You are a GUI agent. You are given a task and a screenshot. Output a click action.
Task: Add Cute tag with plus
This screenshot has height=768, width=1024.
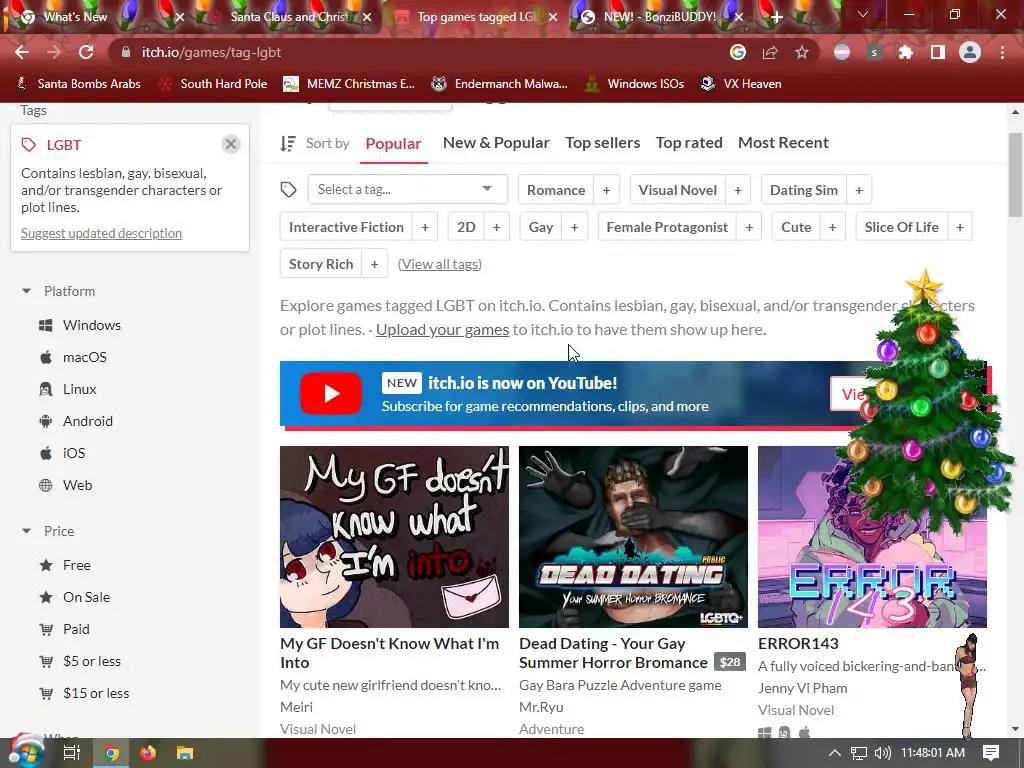[833, 227]
